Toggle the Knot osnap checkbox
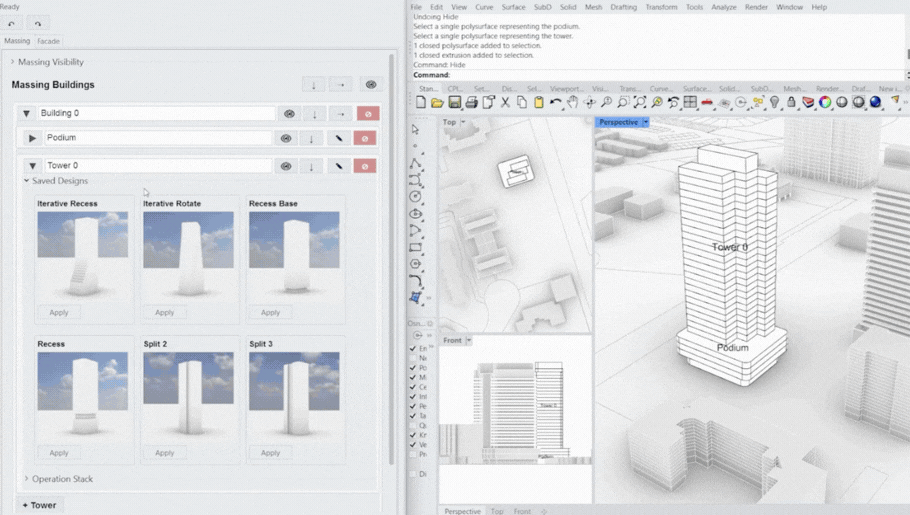Image resolution: width=910 pixels, height=515 pixels. [x=413, y=435]
